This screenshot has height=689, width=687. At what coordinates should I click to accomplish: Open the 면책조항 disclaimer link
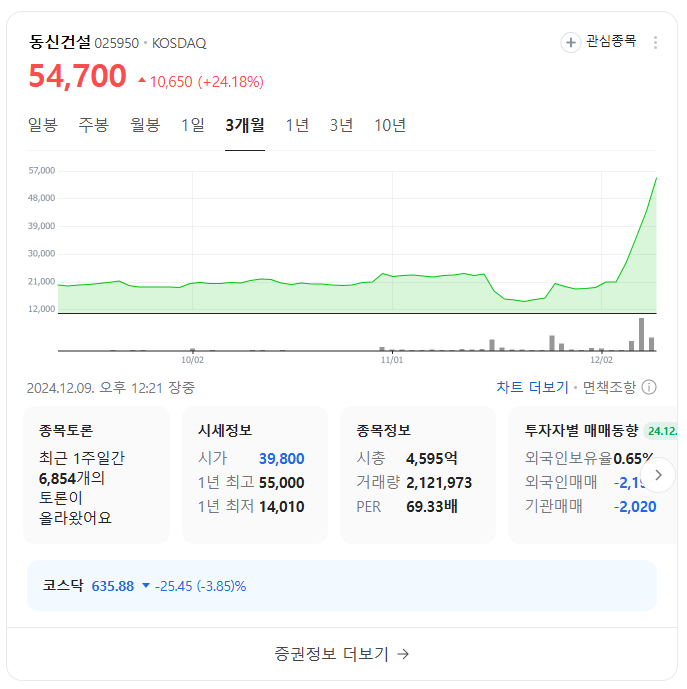point(609,387)
